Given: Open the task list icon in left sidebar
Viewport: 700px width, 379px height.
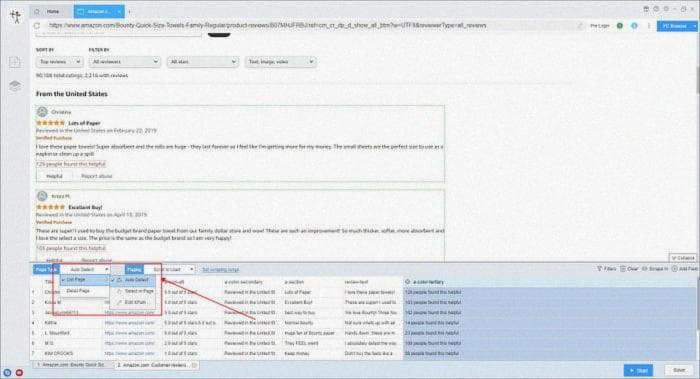Looking at the screenshot, I should point(15,62).
